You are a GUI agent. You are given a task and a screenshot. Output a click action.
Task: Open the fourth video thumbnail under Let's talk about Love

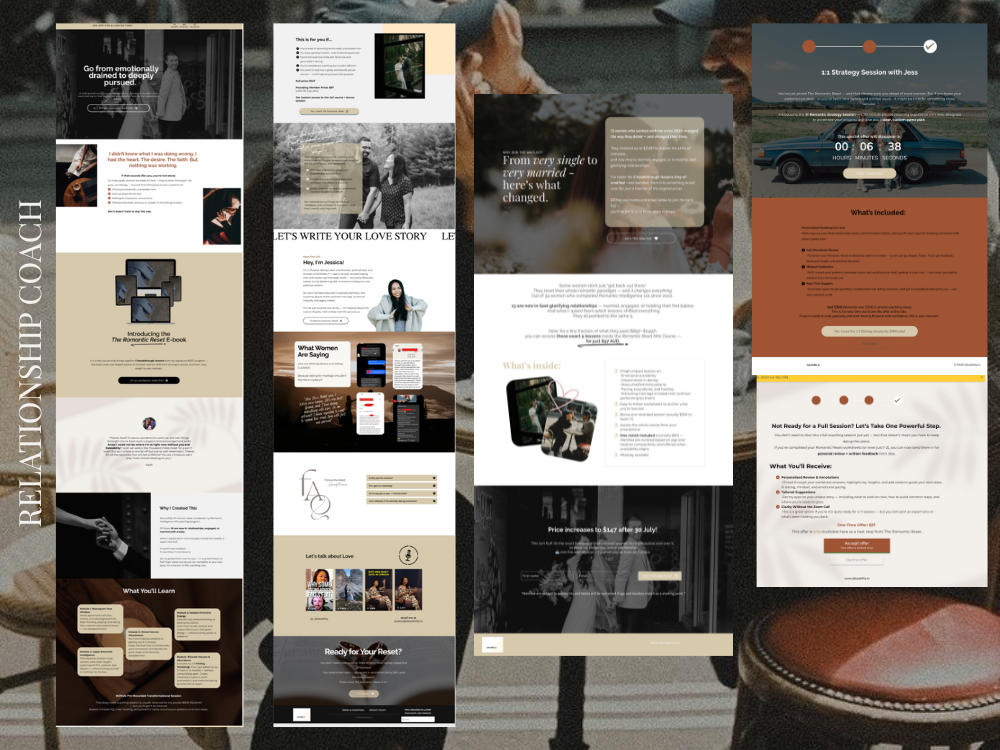(x=408, y=590)
